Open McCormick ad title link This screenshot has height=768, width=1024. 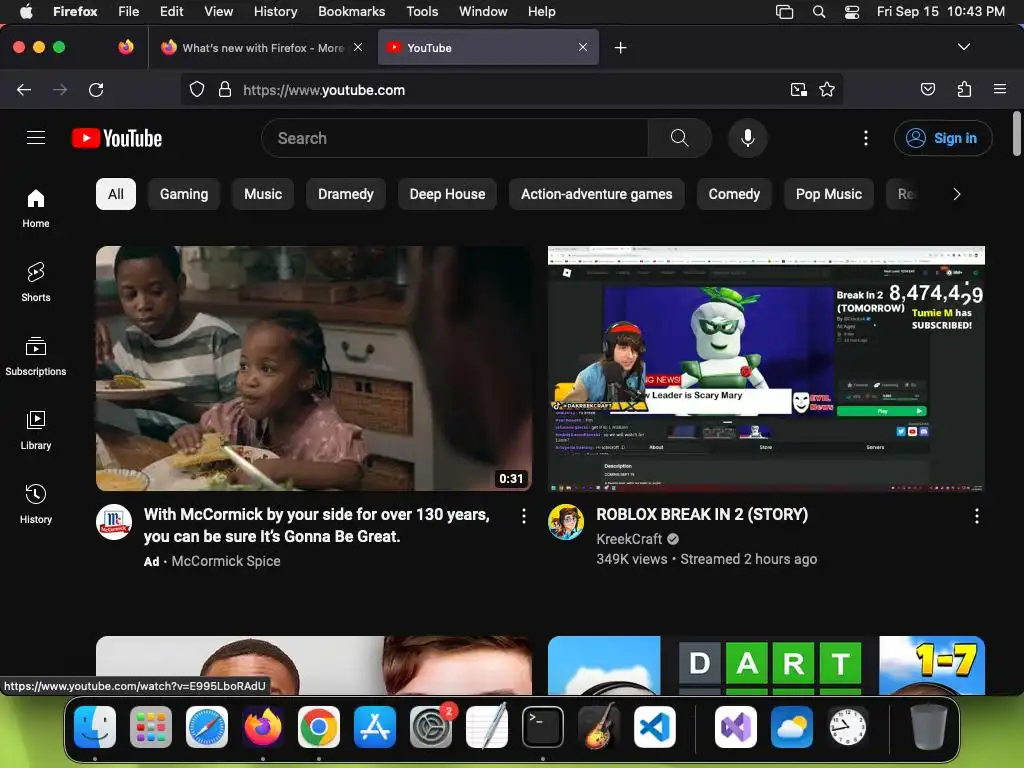click(317, 525)
